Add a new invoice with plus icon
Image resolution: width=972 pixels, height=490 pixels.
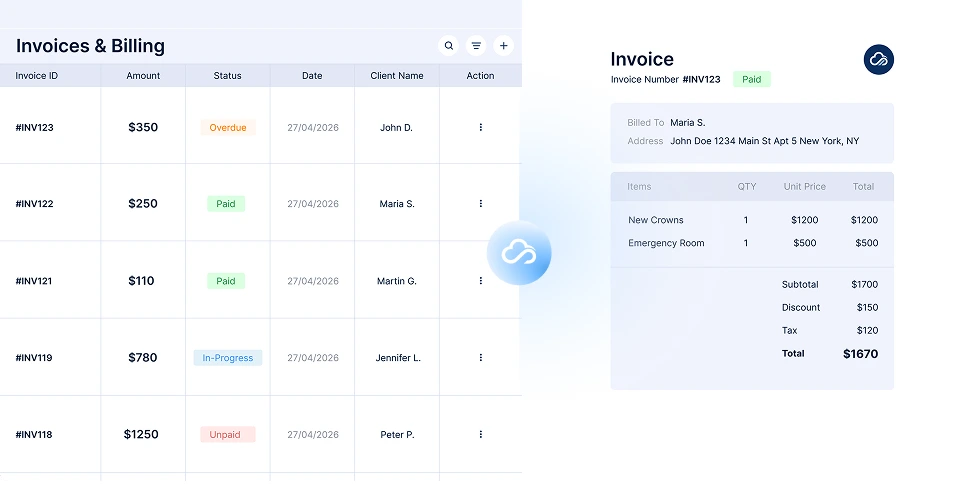tap(503, 45)
